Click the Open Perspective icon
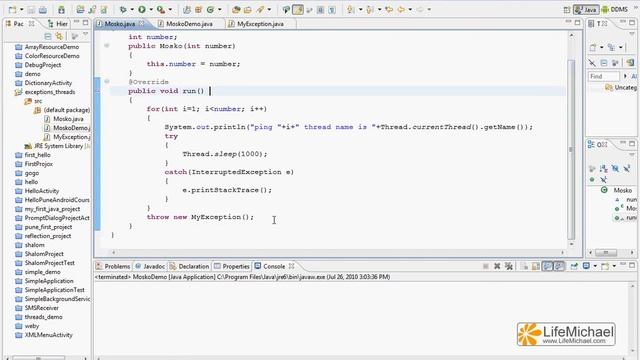 567,9
